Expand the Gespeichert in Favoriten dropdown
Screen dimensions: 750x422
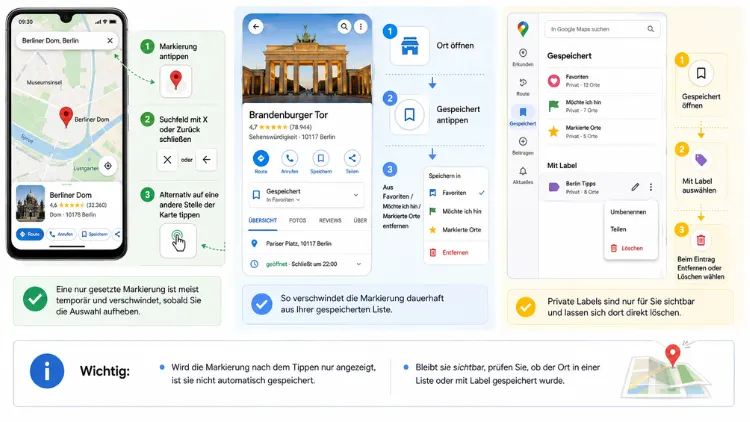point(307,195)
